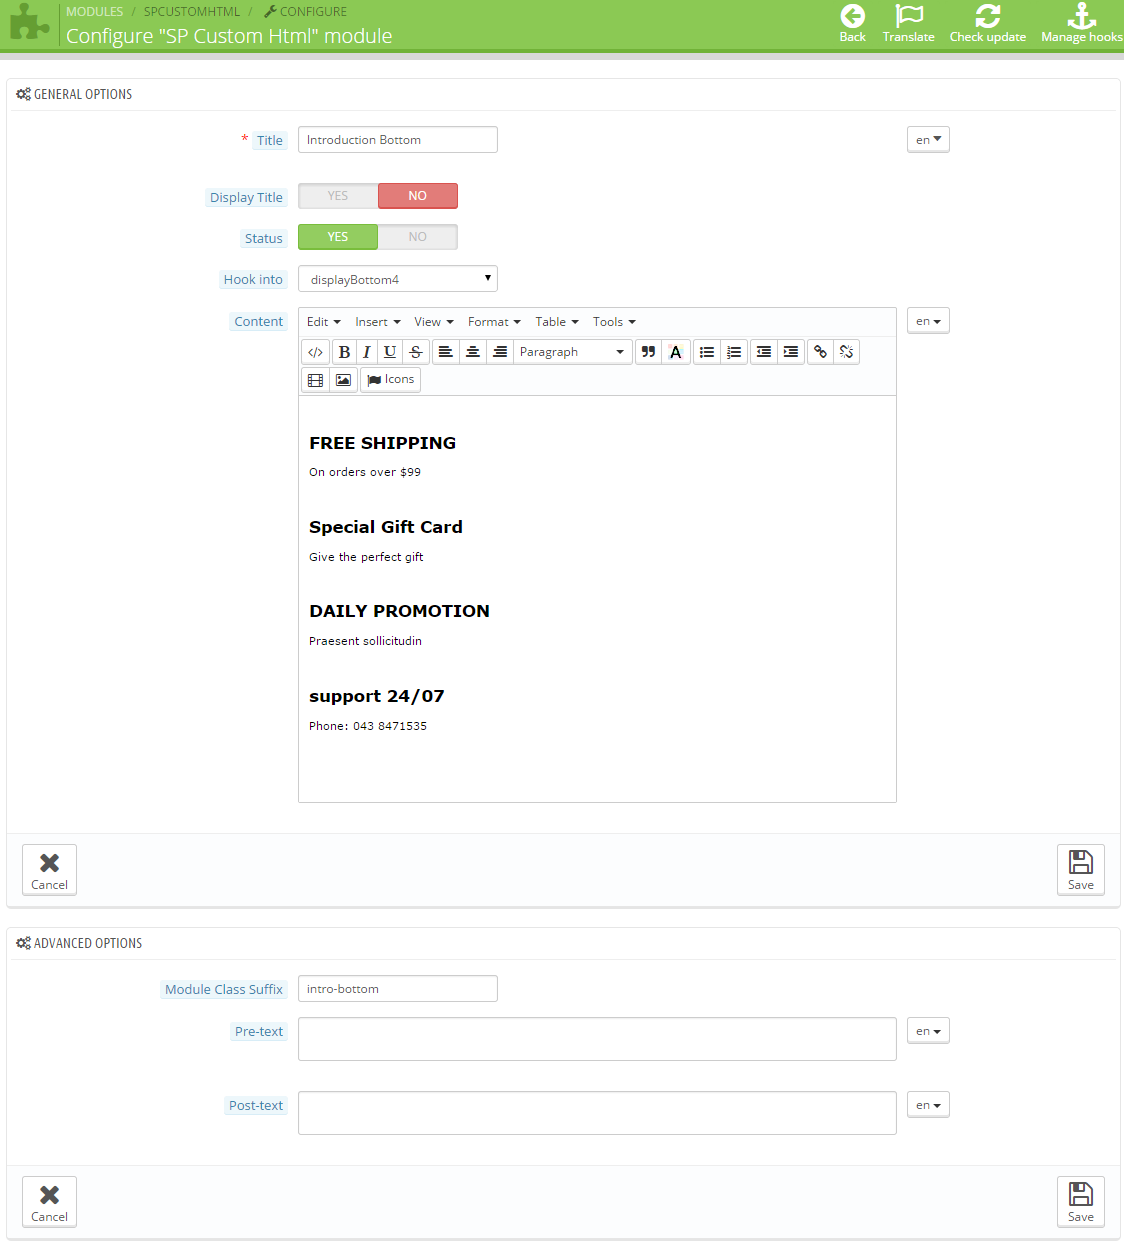Align text right in editor
Viewport: 1124px width, 1245px height.
500,352
